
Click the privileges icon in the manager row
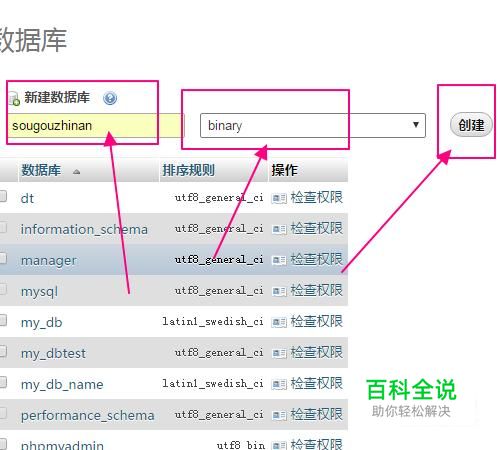click(x=279, y=260)
